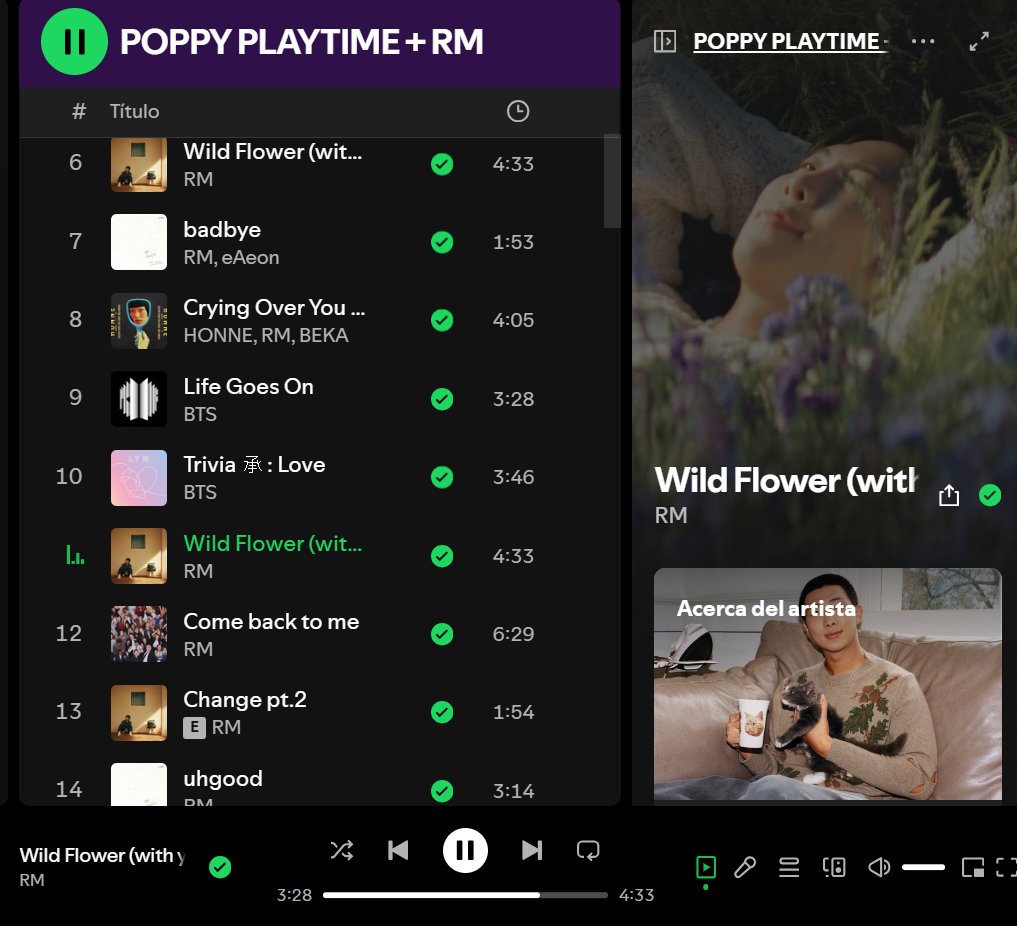Open uhgood track title
This screenshot has height=926, width=1017.
(223, 779)
